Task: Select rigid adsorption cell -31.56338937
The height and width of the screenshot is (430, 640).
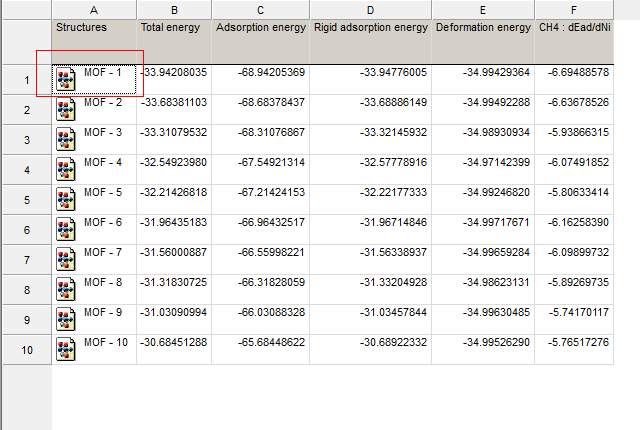Action: (x=371, y=260)
